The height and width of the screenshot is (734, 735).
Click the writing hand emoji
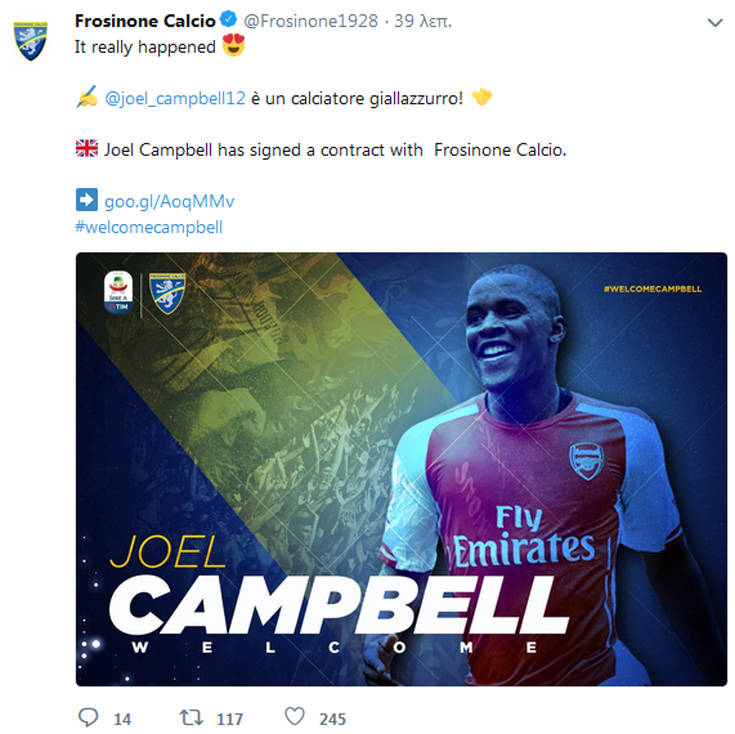[87, 97]
